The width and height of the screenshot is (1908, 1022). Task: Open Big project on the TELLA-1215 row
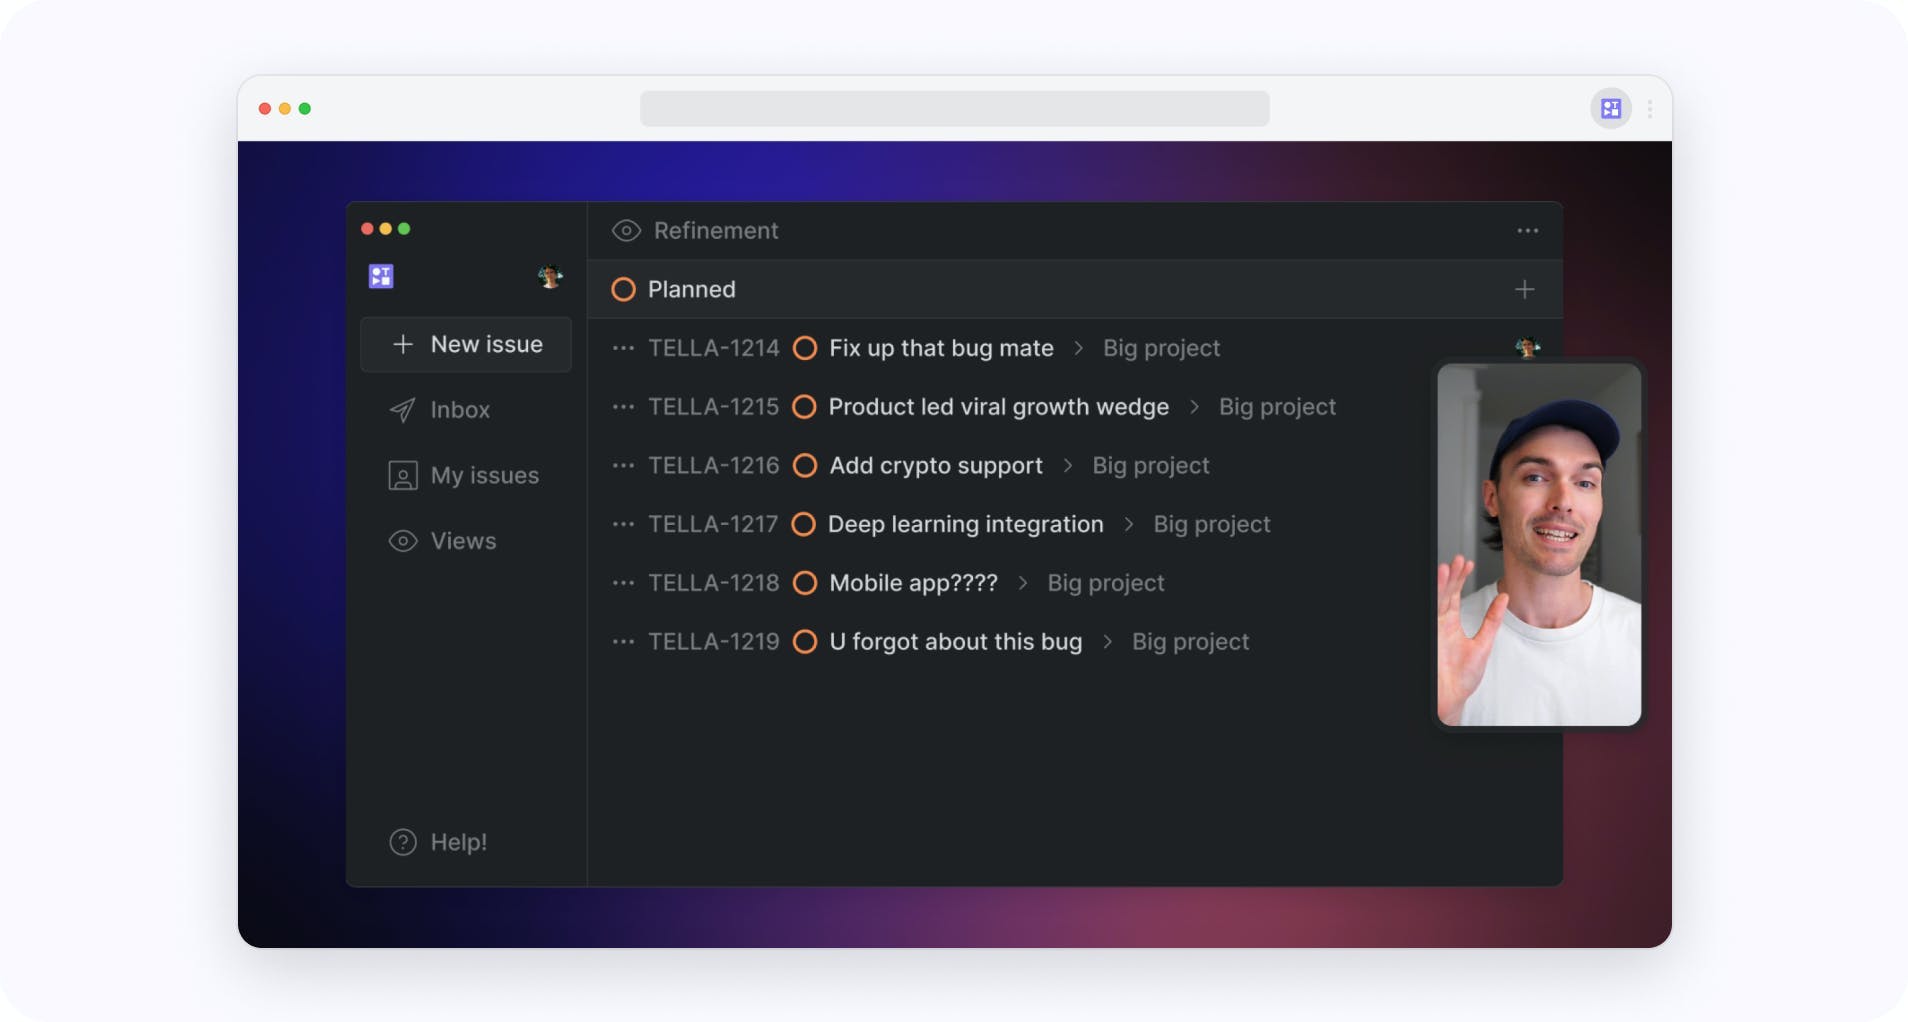tap(1277, 407)
